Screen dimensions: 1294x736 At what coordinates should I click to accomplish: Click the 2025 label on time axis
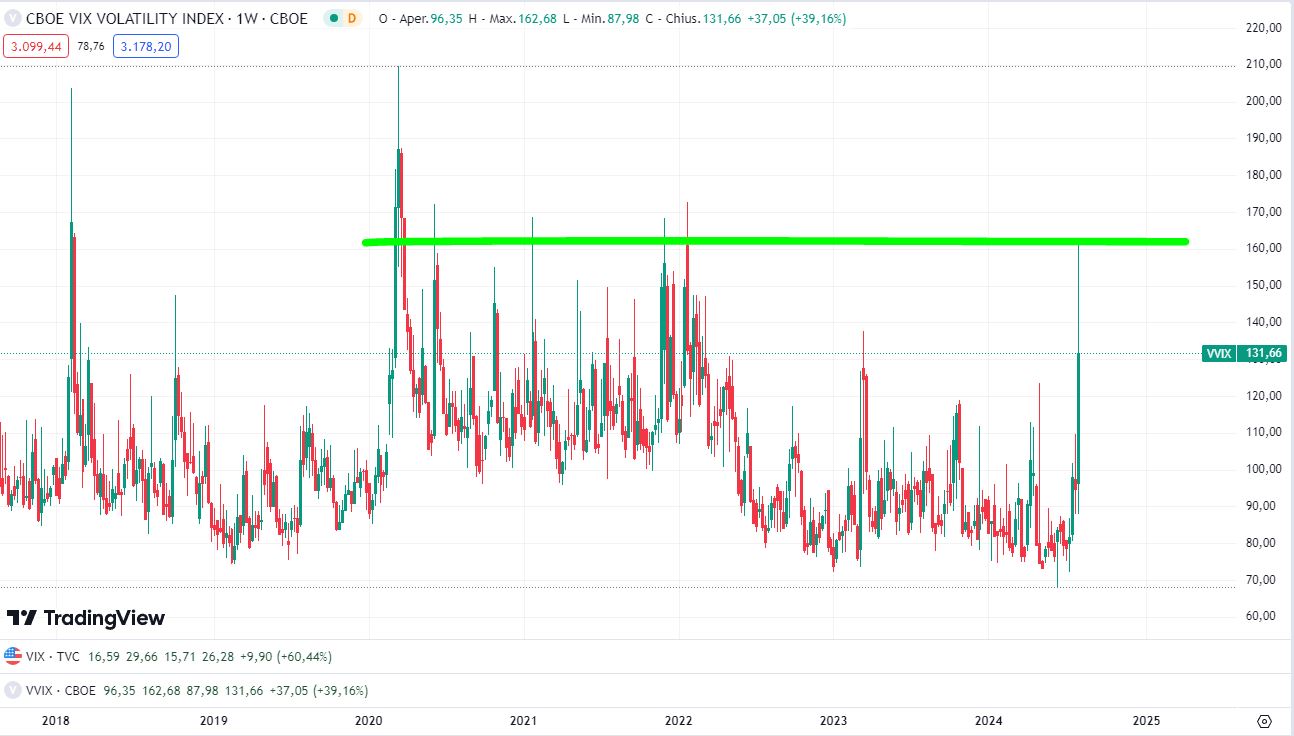(1145, 721)
